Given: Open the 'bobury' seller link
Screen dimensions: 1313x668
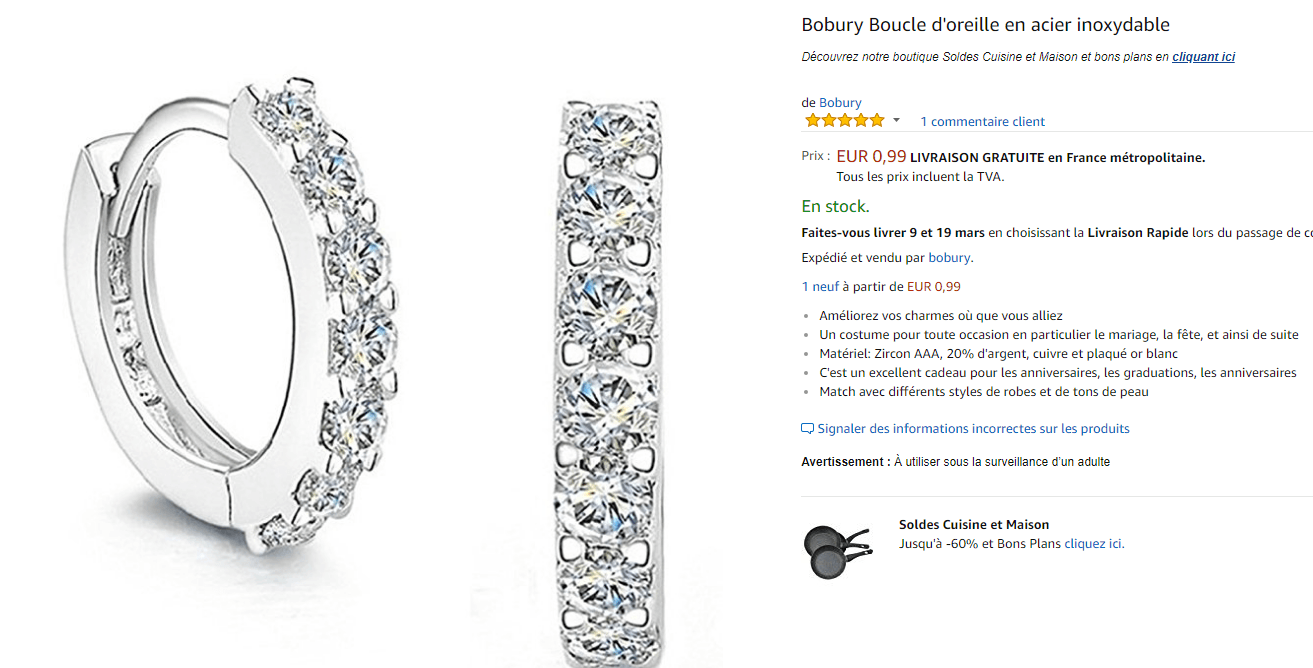Looking at the screenshot, I should coord(948,257).
